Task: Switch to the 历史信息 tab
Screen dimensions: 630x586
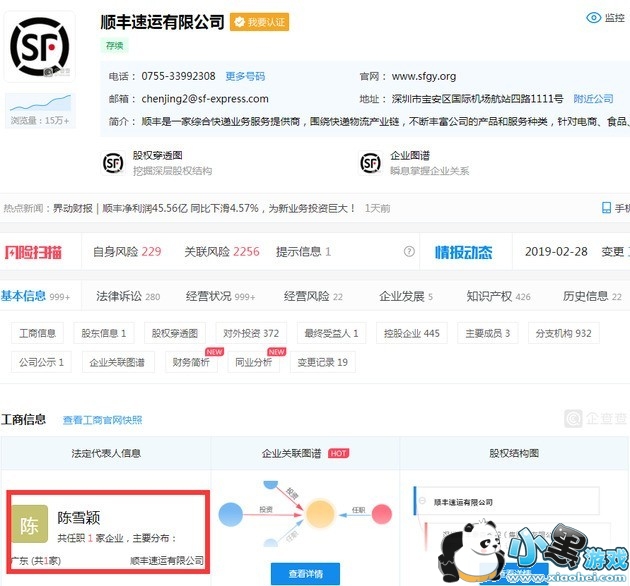Action: [x=592, y=297]
